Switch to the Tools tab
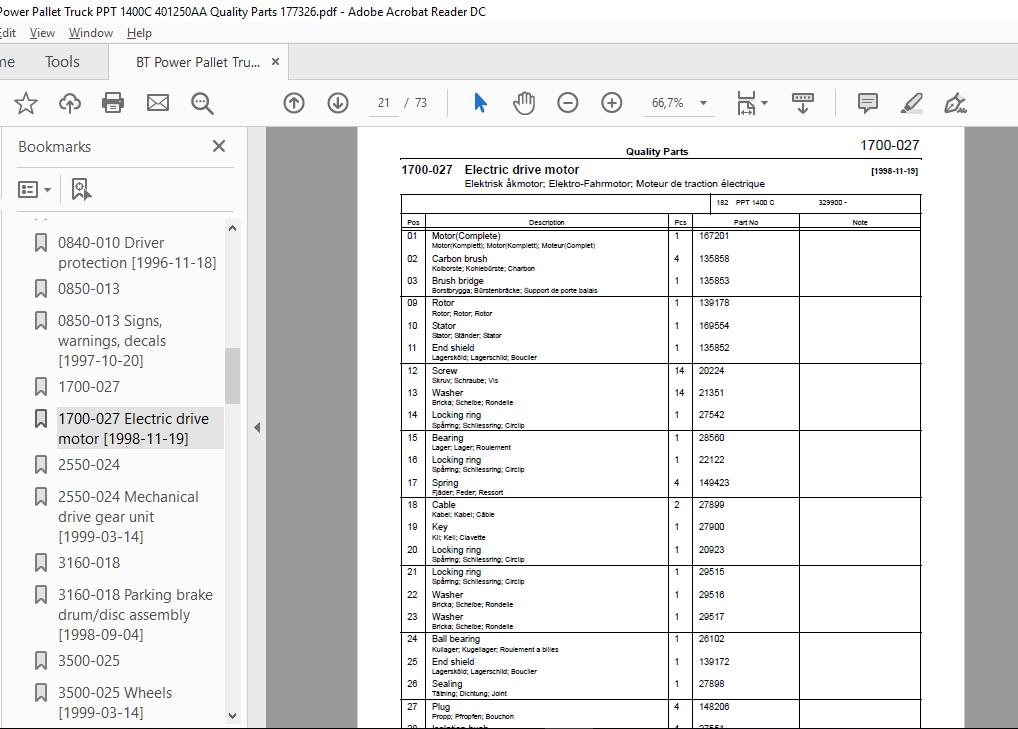1018x729 pixels. pyautogui.click(x=62, y=62)
